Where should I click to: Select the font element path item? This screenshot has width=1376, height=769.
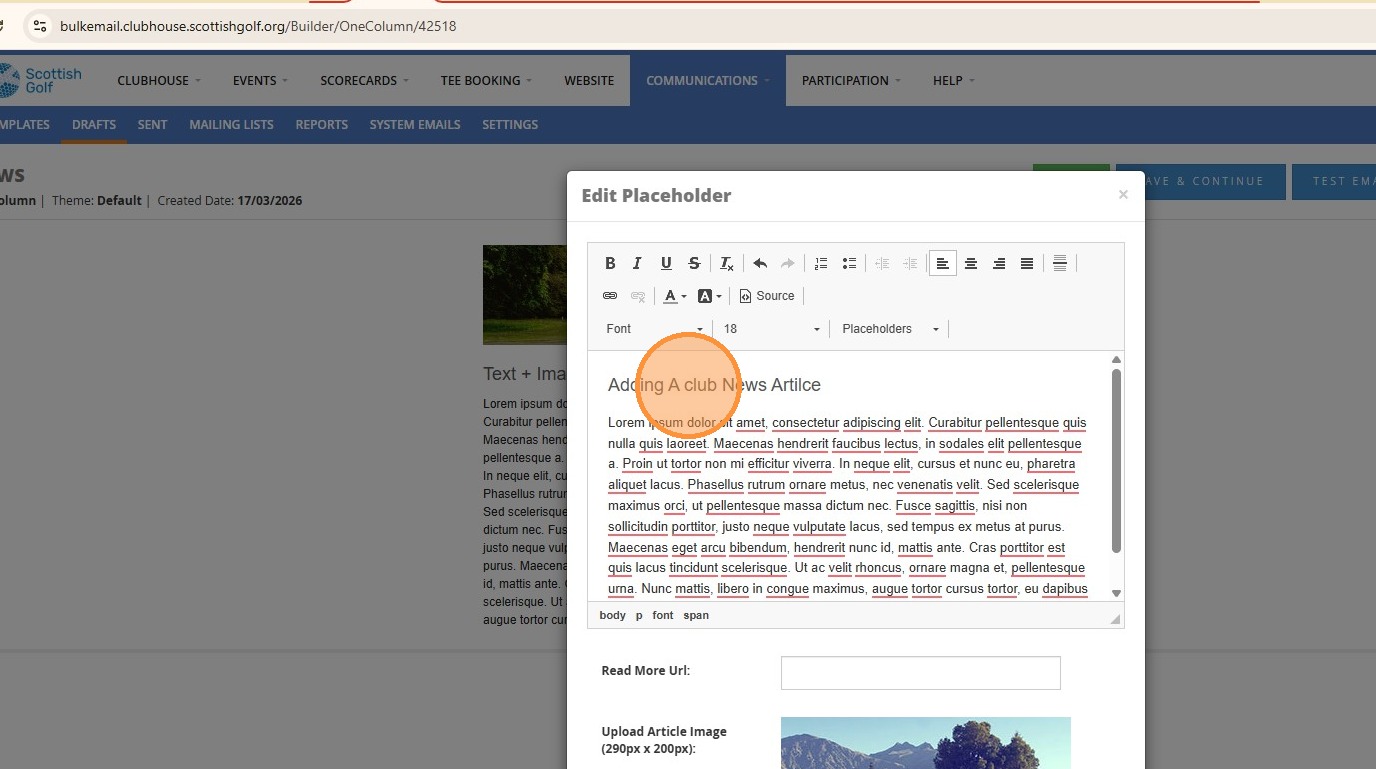(x=663, y=615)
